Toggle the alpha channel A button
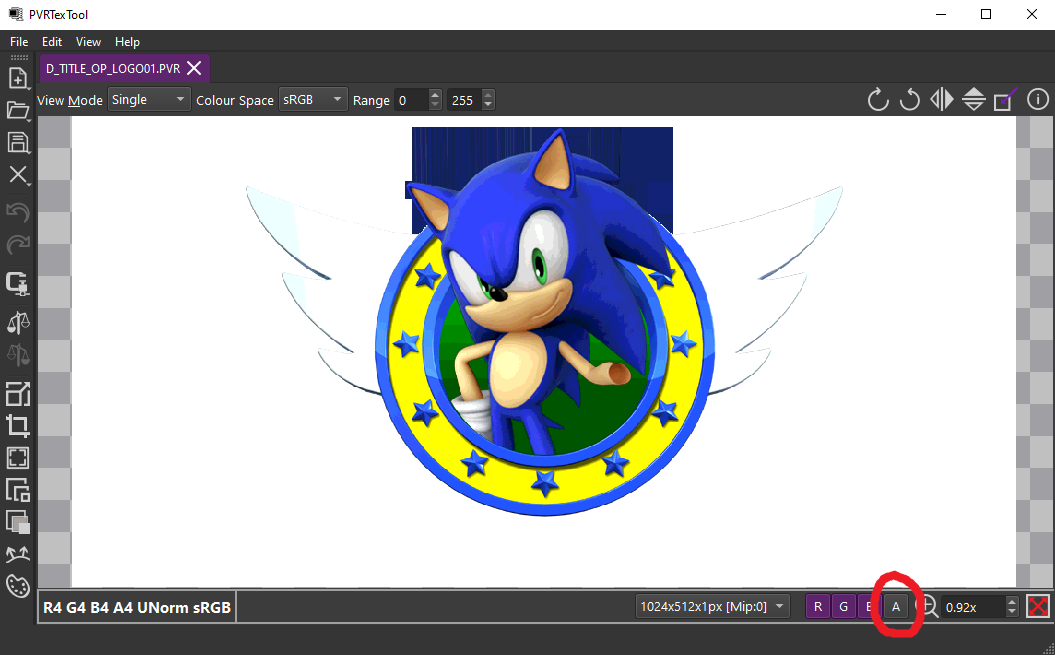The width and height of the screenshot is (1055, 655). [x=896, y=607]
